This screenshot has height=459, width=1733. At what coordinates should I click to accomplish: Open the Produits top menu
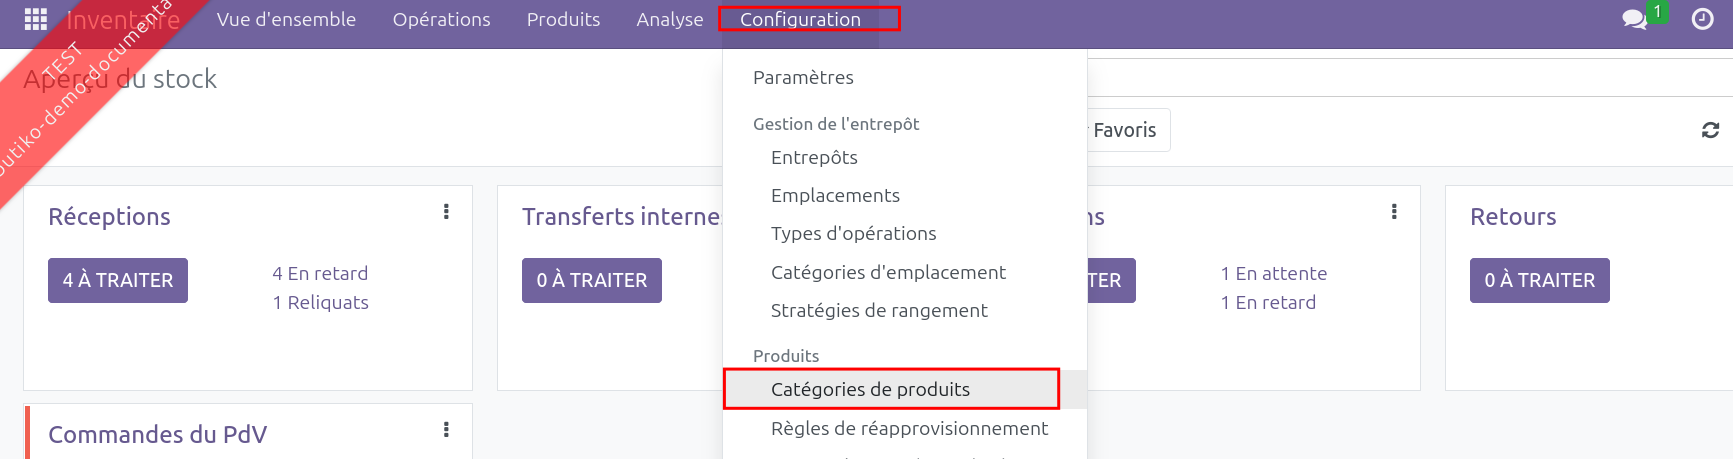coord(563,19)
